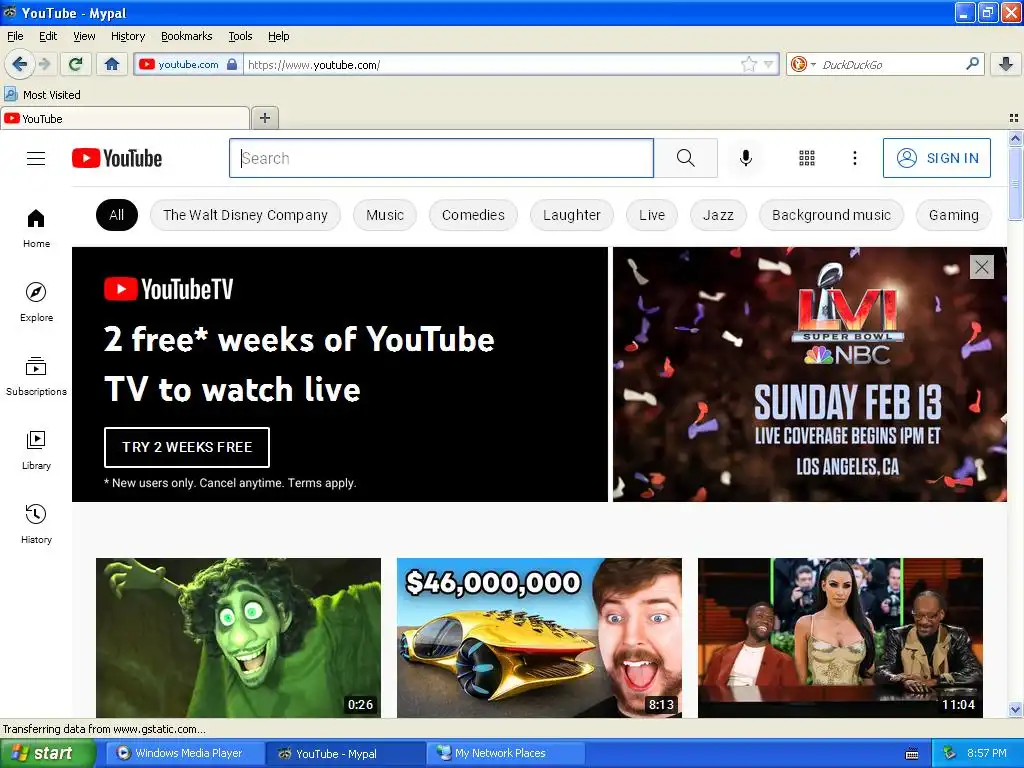Screen dimensions: 1024x768
Task: Filter by the Comedies chip
Action: pos(473,215)
